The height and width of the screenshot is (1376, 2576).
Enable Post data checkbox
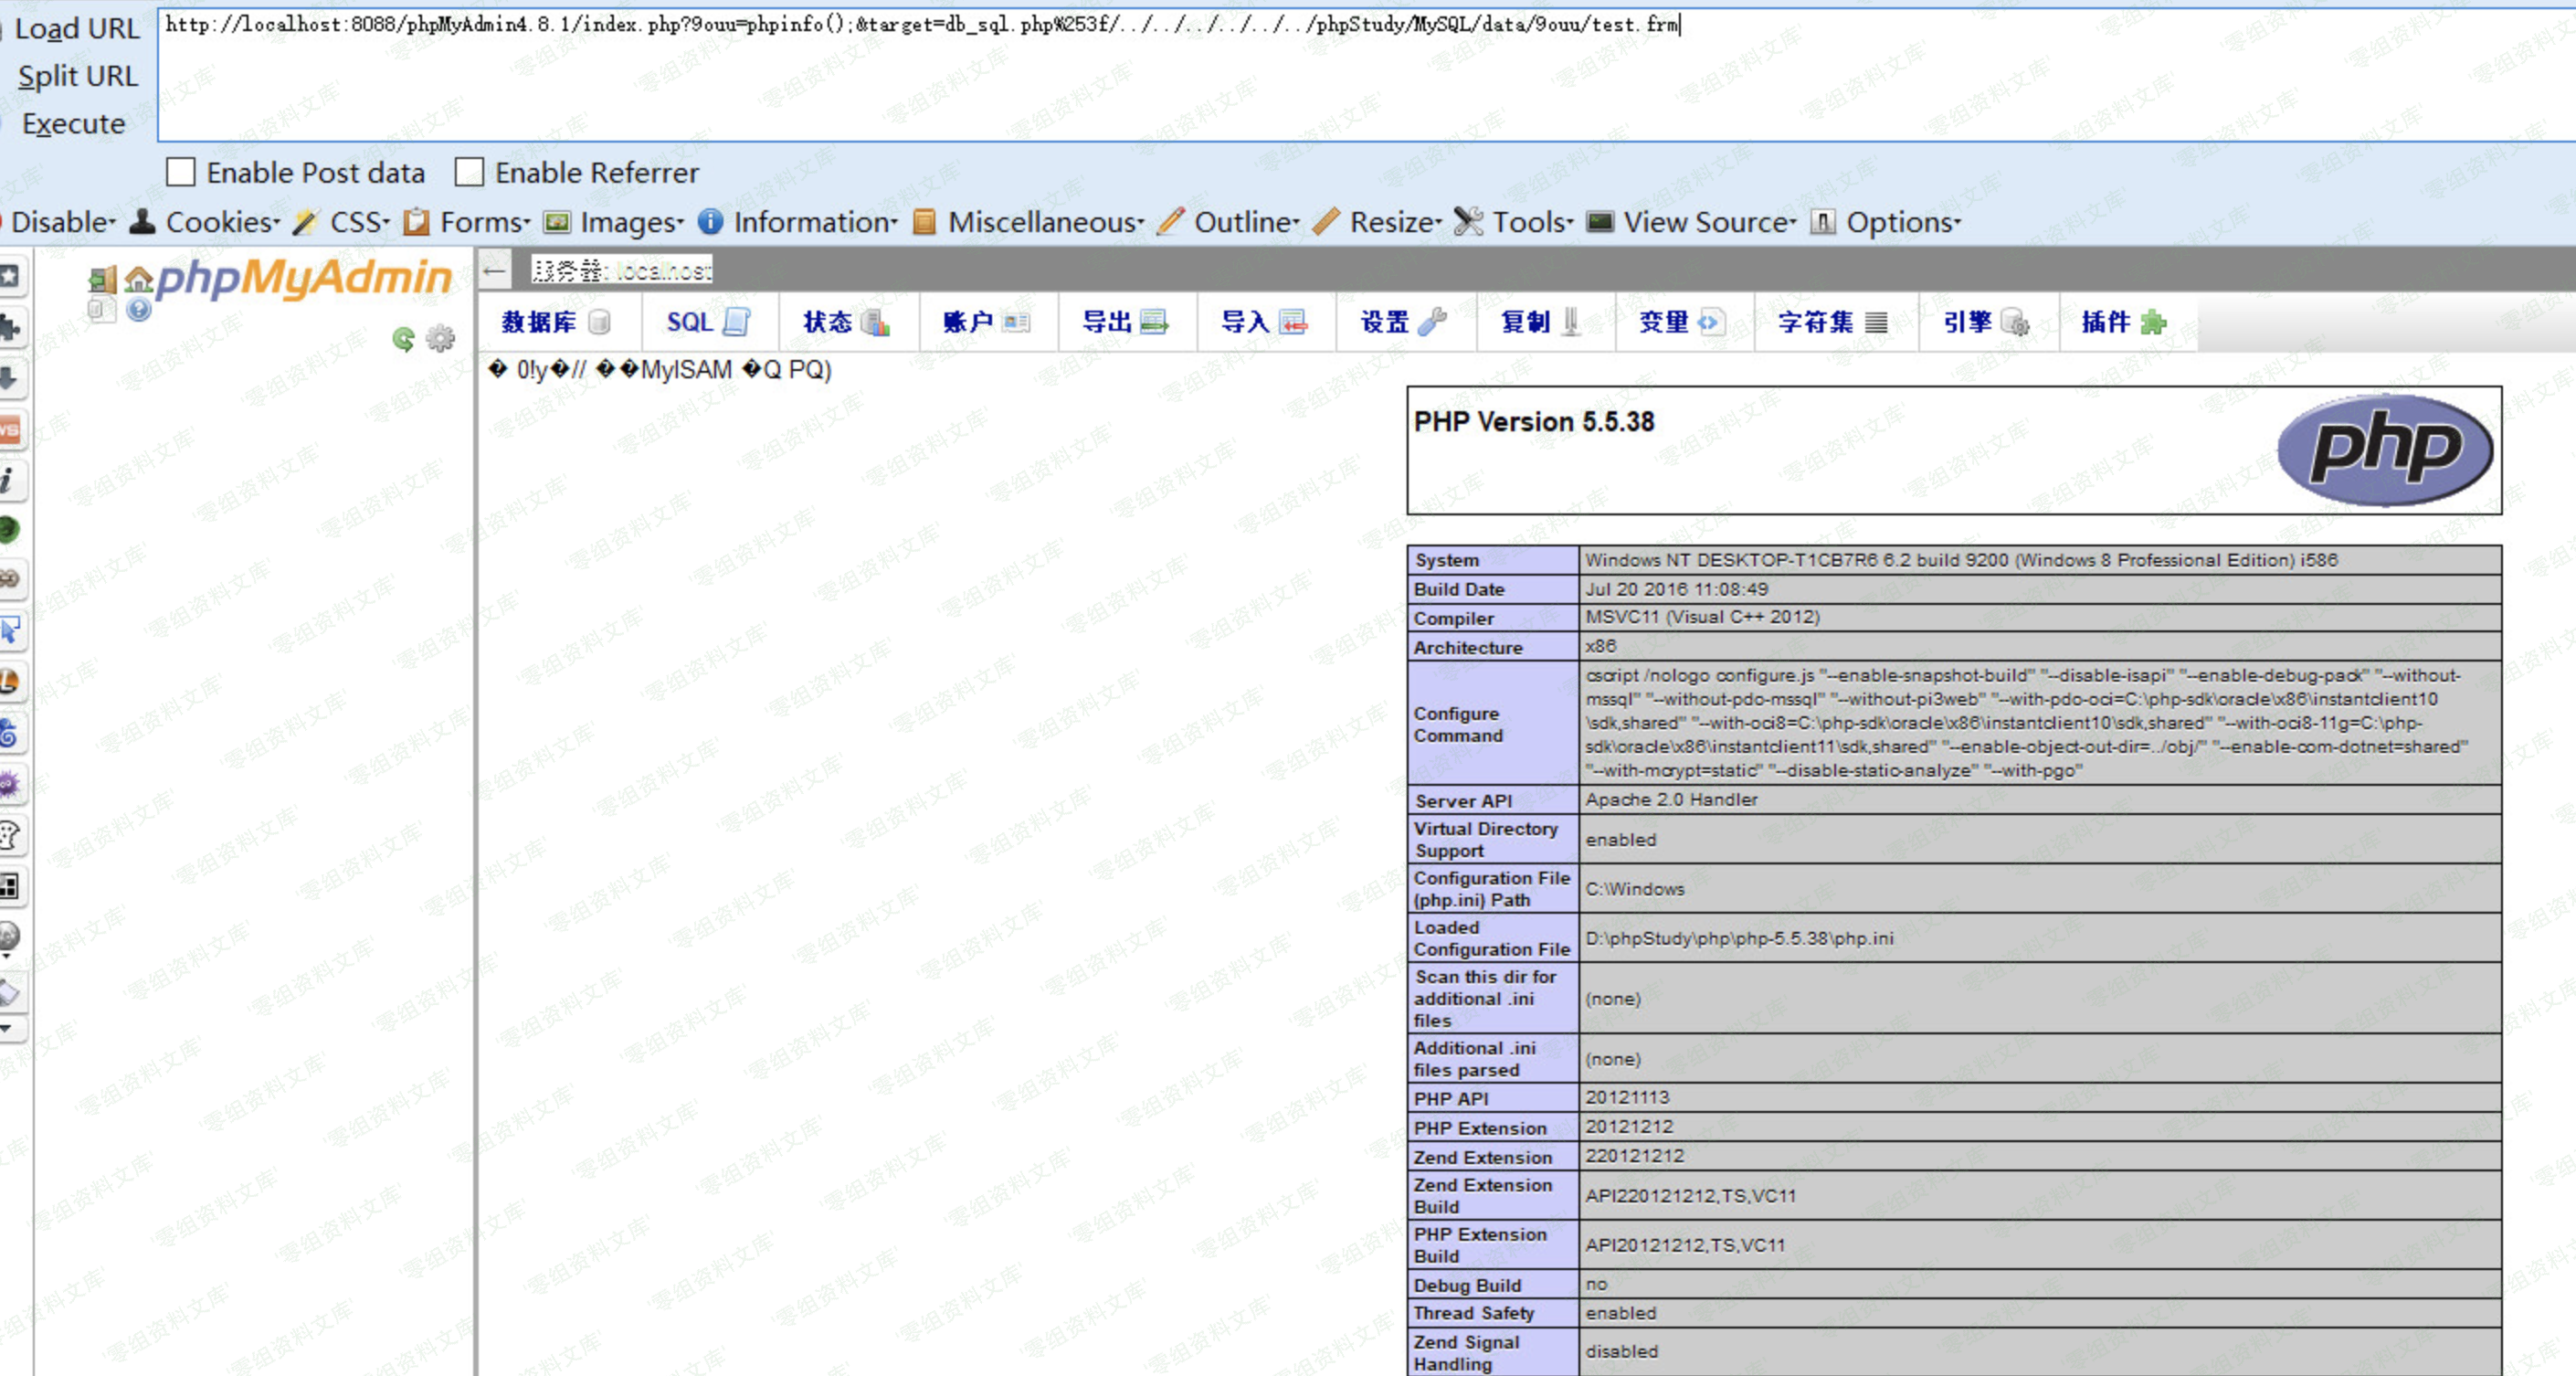[x=181, y=173]
